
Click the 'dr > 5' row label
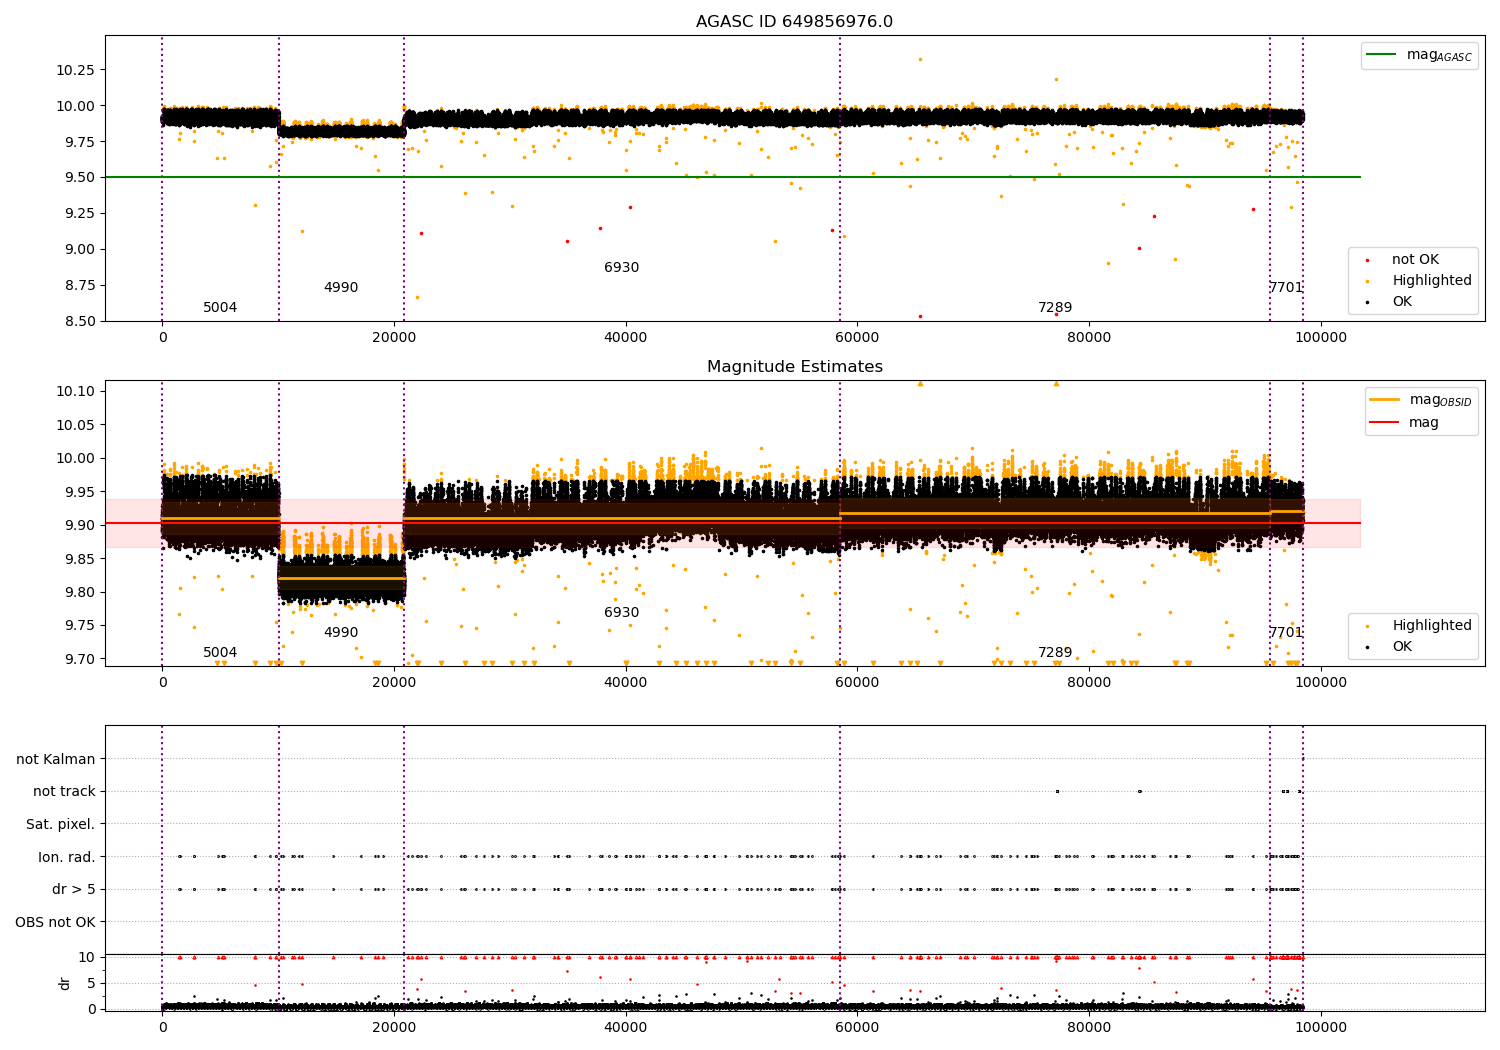pos(74,890)
